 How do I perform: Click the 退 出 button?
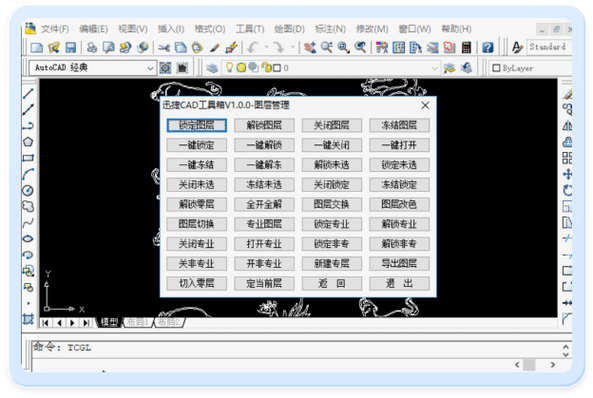[x=399, y=283]
